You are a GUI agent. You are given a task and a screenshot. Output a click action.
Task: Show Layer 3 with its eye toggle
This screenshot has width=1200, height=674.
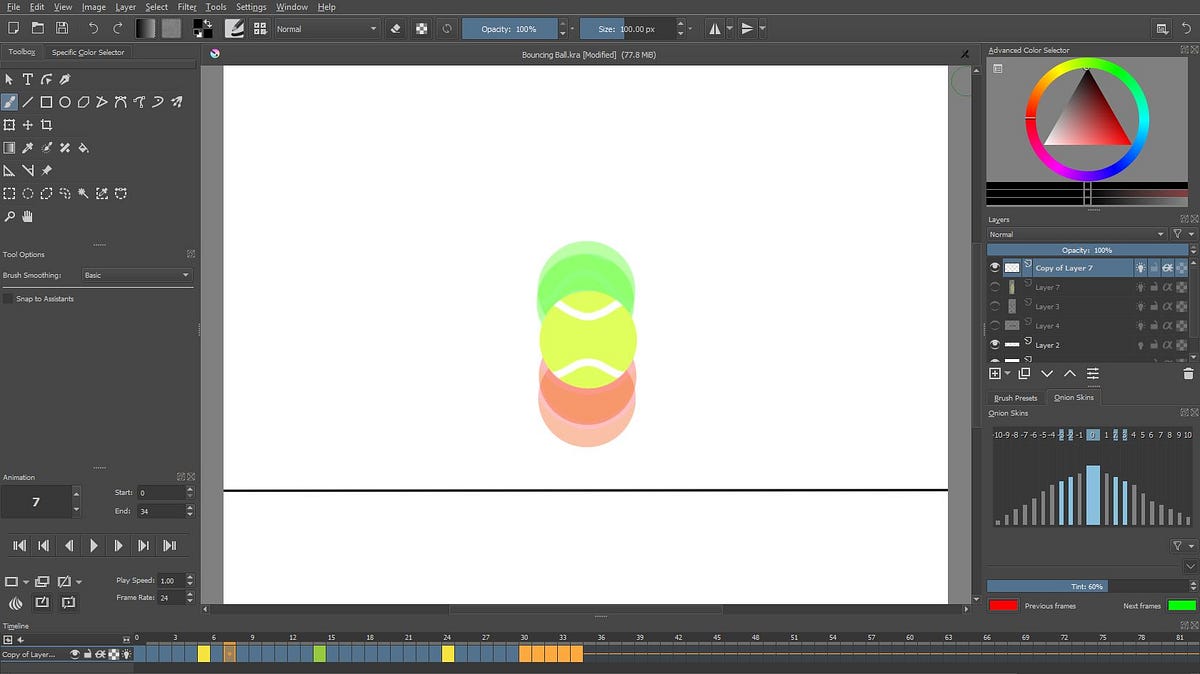(x=995, y=306)
